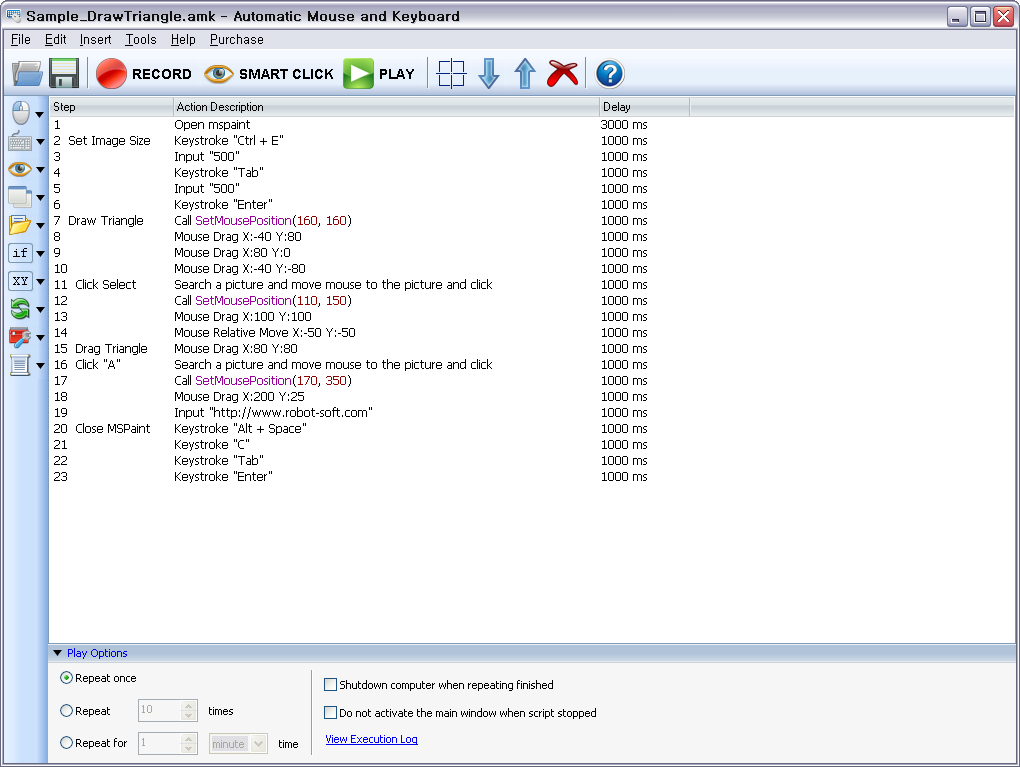Click the window action icon in sidebar

[x=20, y=196]
